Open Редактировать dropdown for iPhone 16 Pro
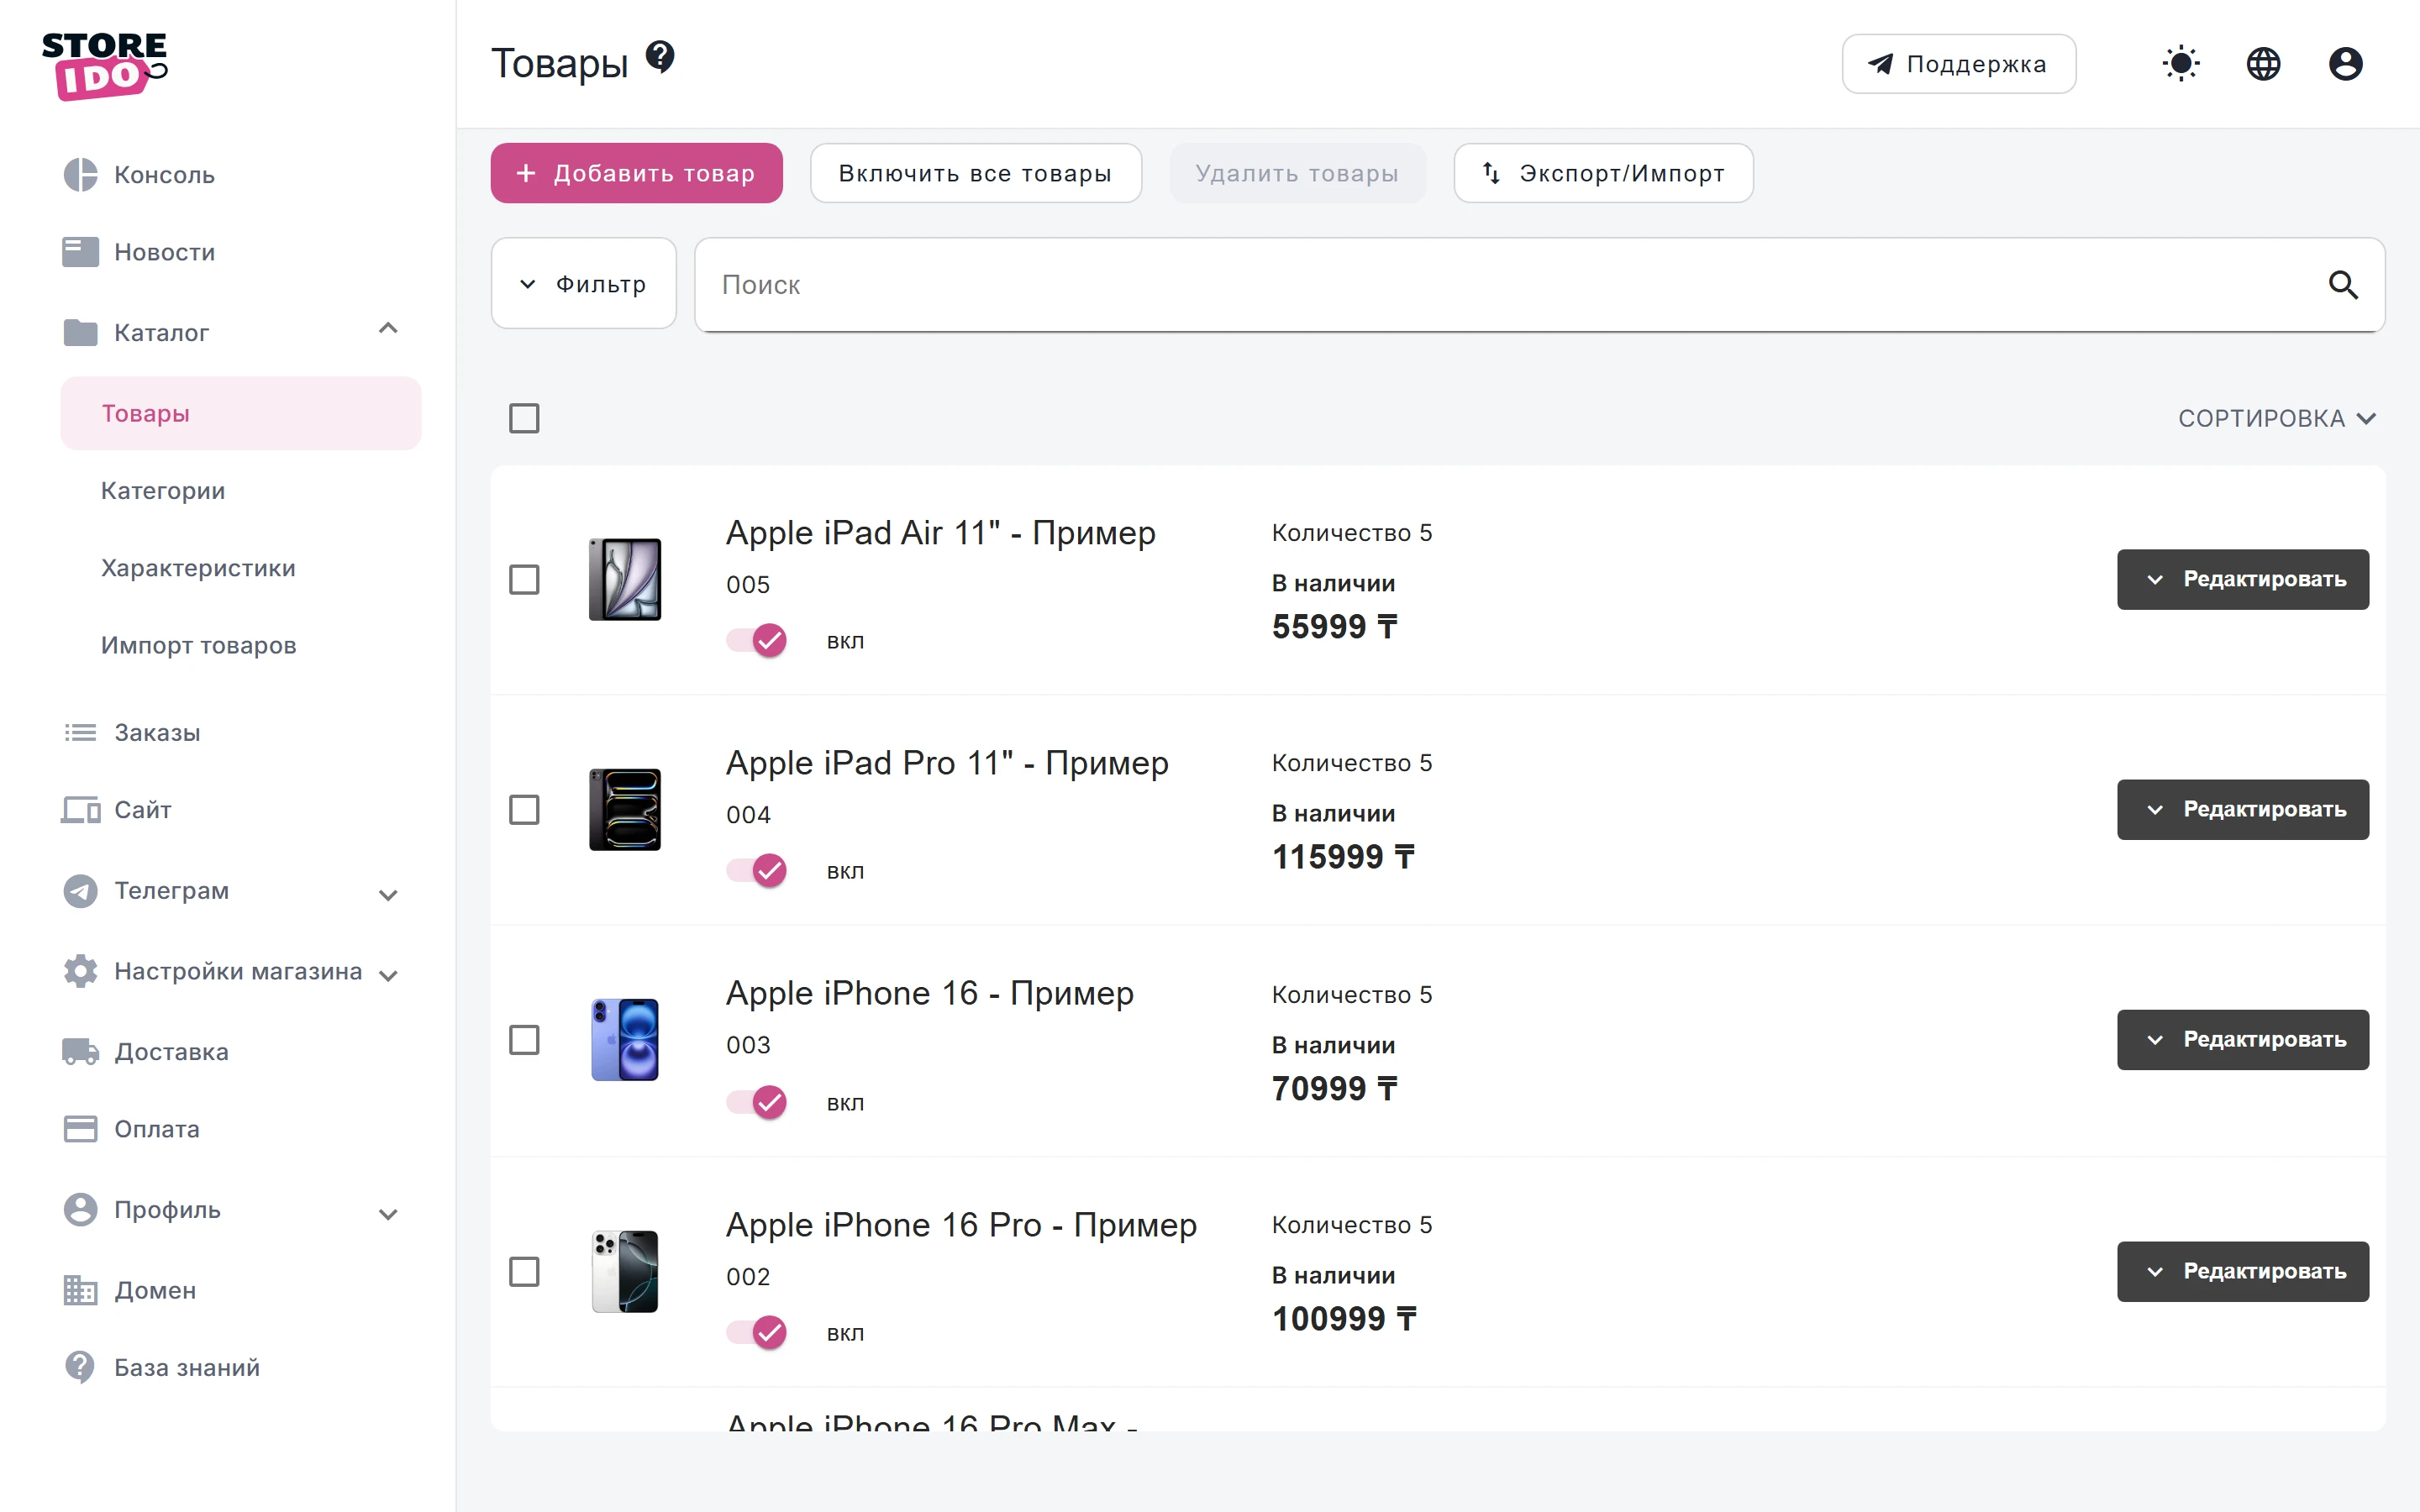 click(2243, 1271)
